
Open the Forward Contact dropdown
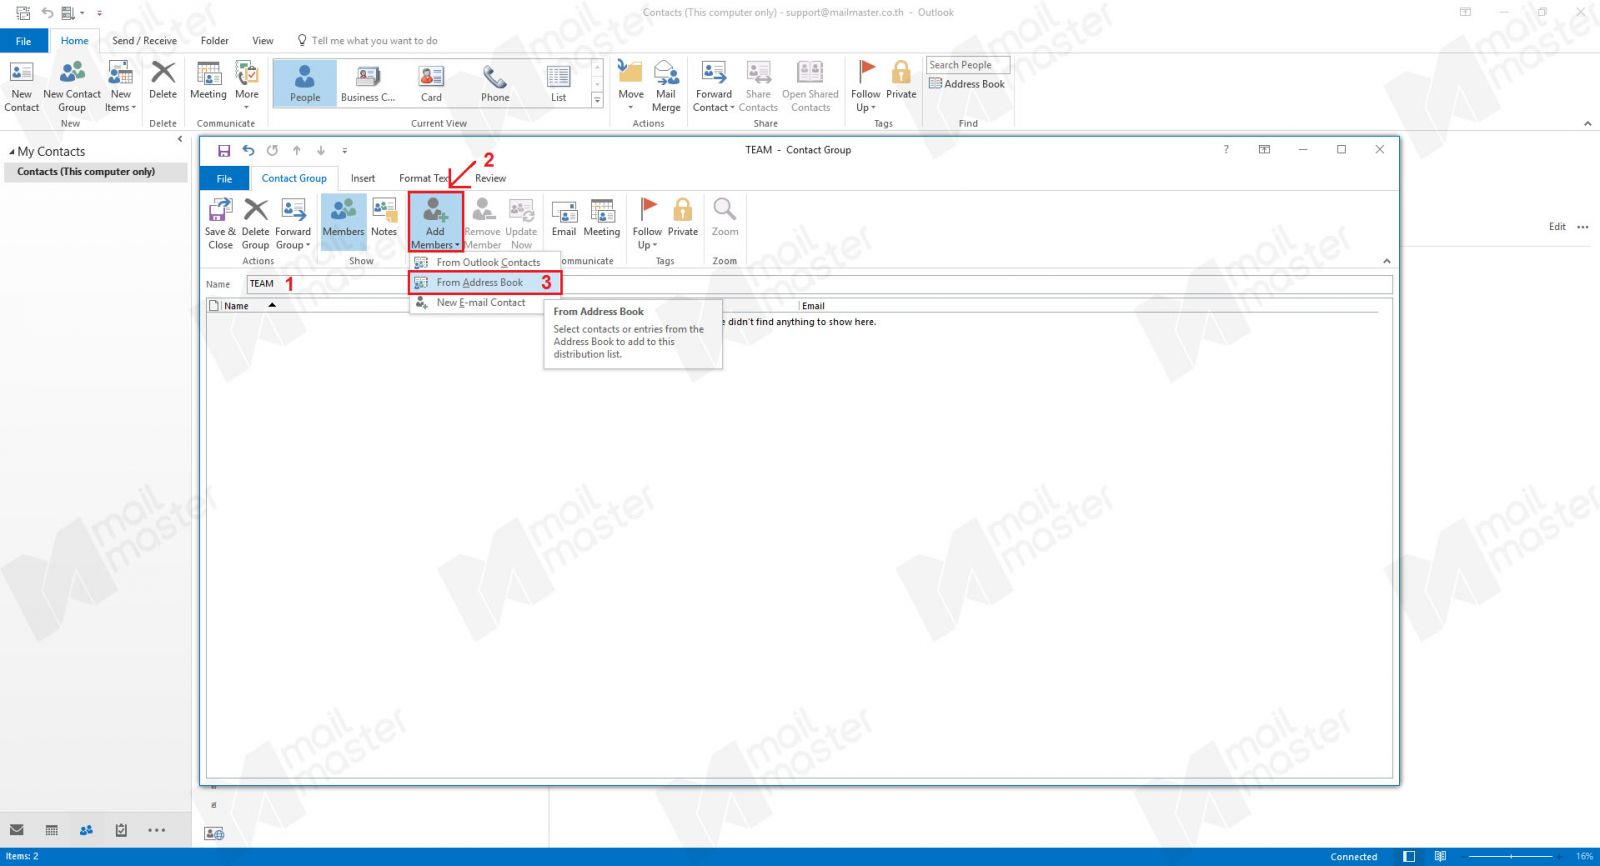click(x=714, y=86)
